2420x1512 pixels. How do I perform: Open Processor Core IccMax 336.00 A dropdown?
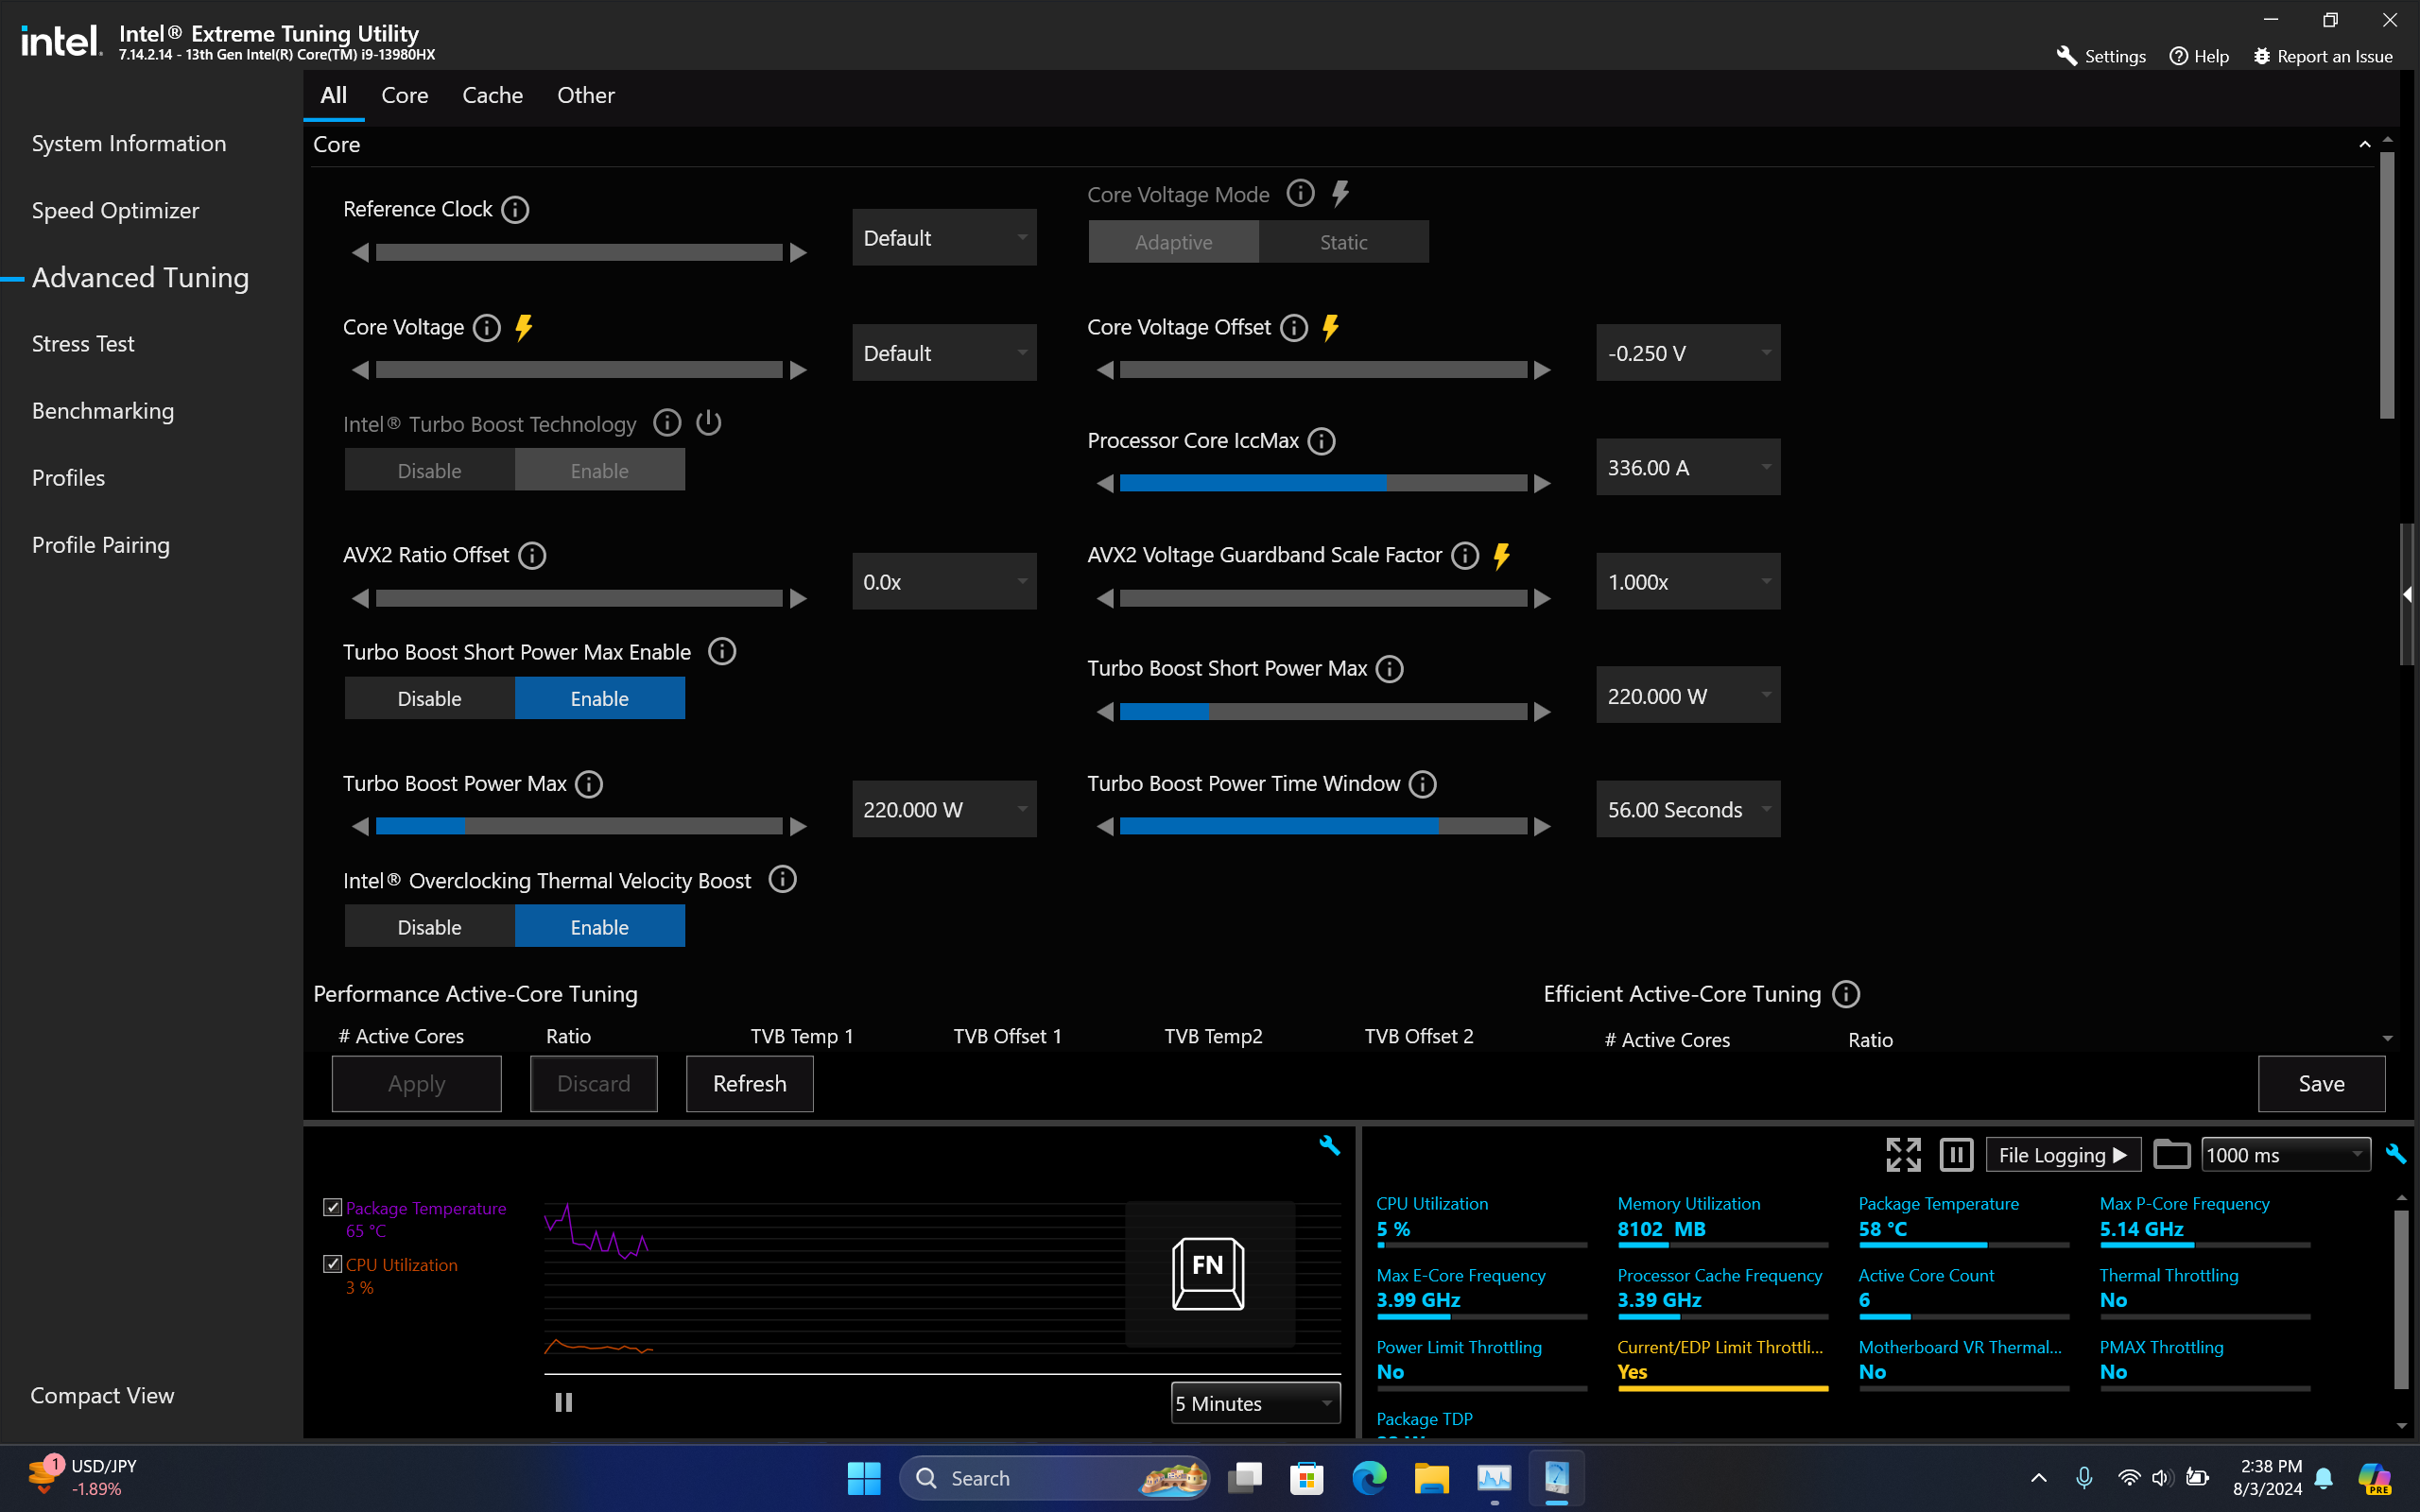pos(1688,467)
